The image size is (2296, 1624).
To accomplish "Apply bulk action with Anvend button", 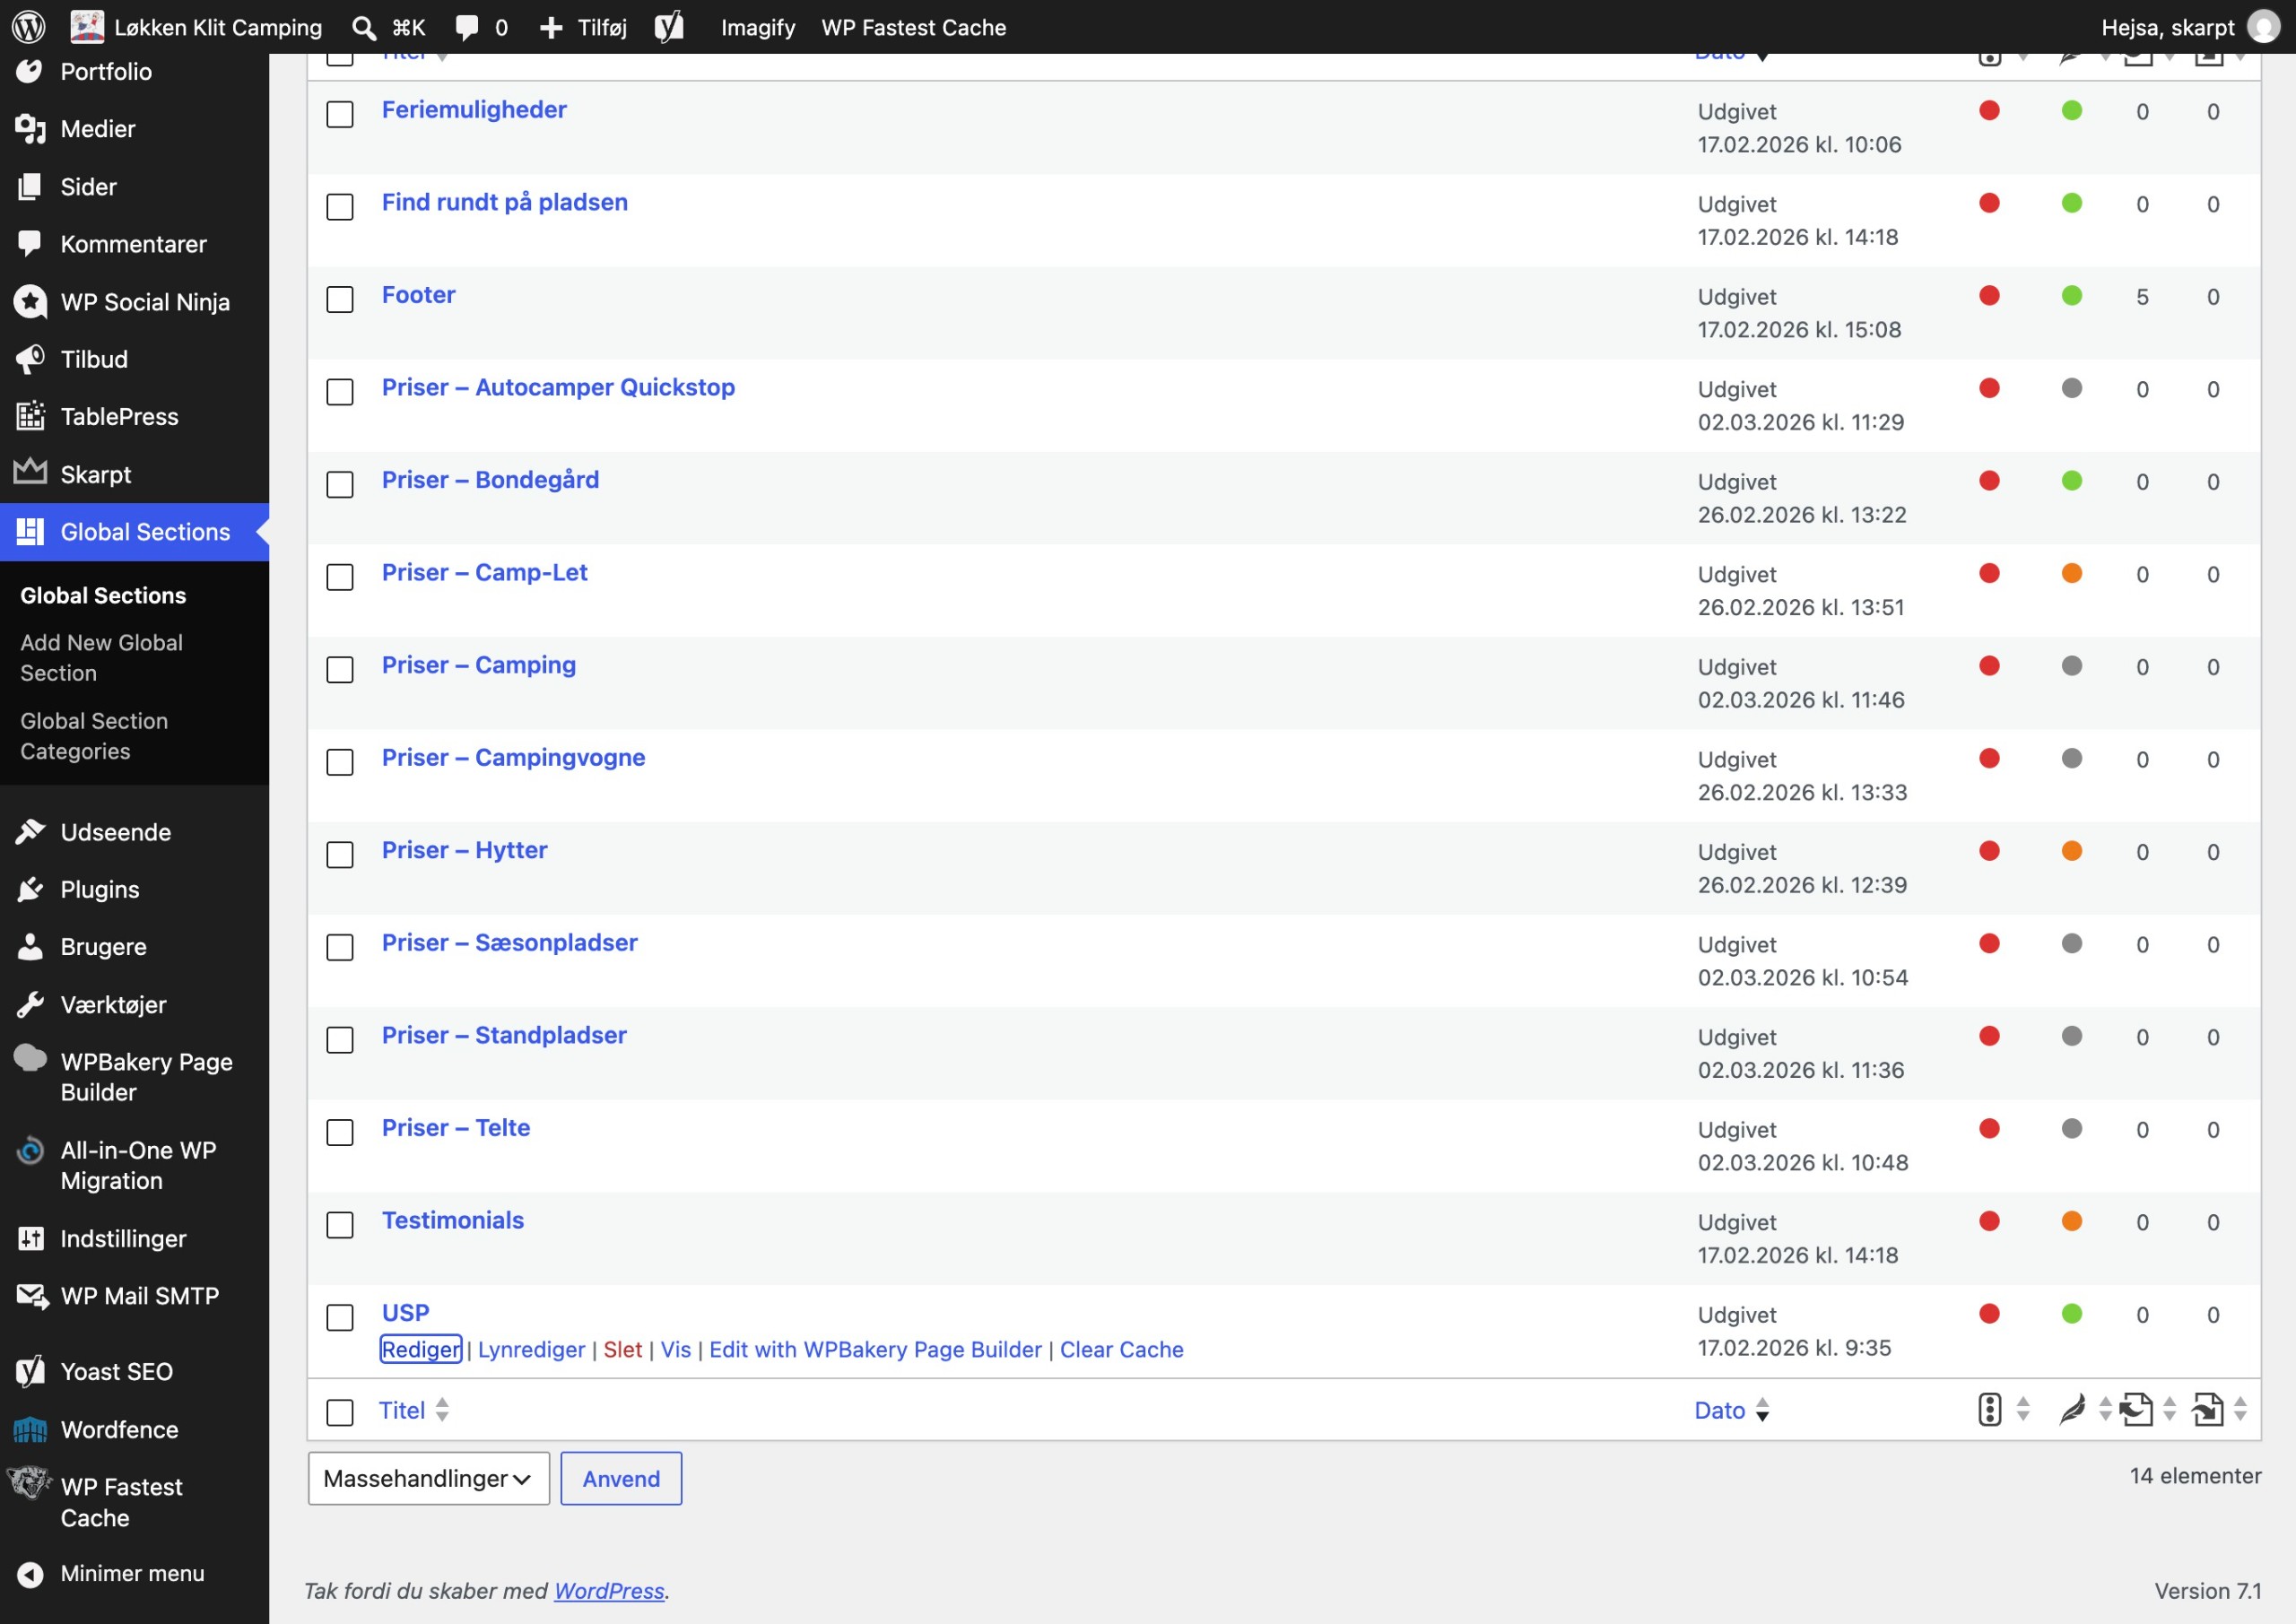I will coord(621,1478).
